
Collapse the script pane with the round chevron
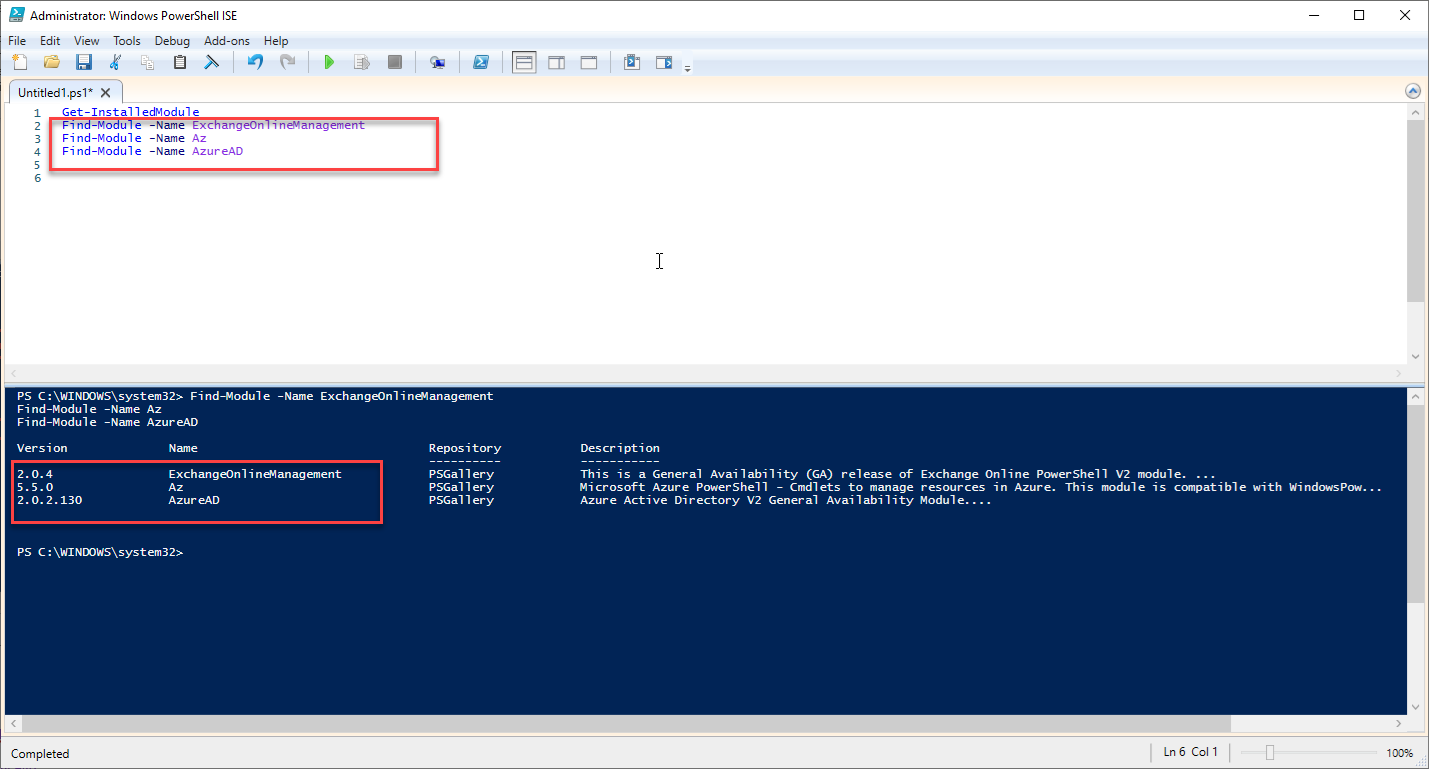[x=1413, y=91]
